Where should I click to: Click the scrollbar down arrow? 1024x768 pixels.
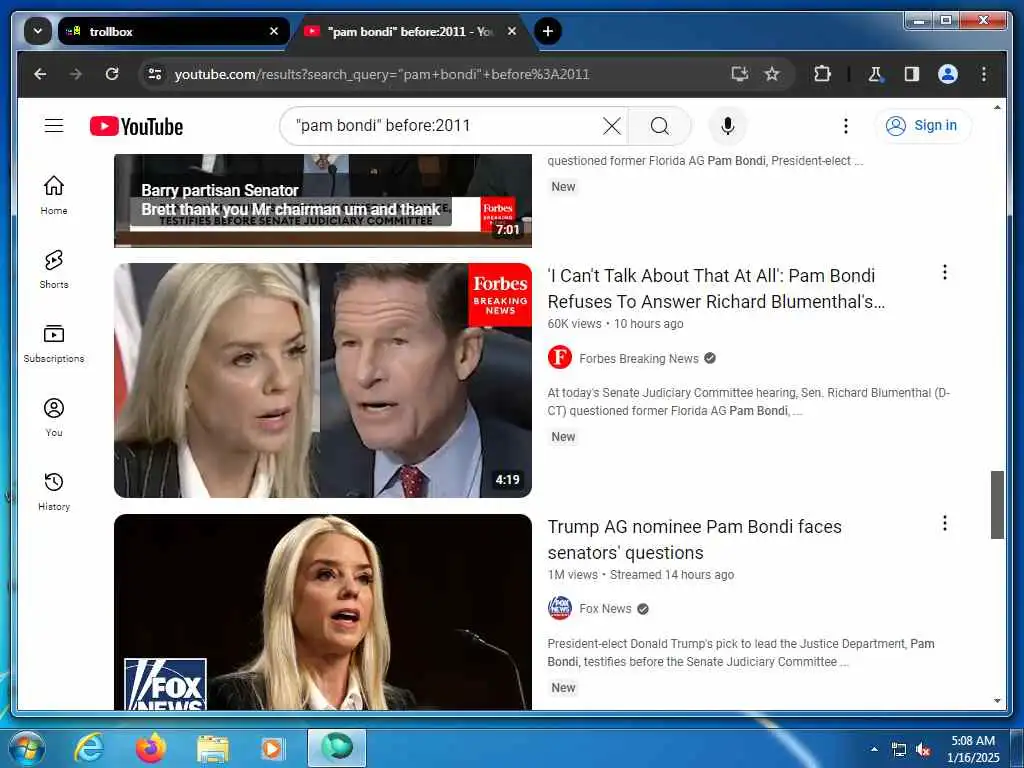coord(997,701)
